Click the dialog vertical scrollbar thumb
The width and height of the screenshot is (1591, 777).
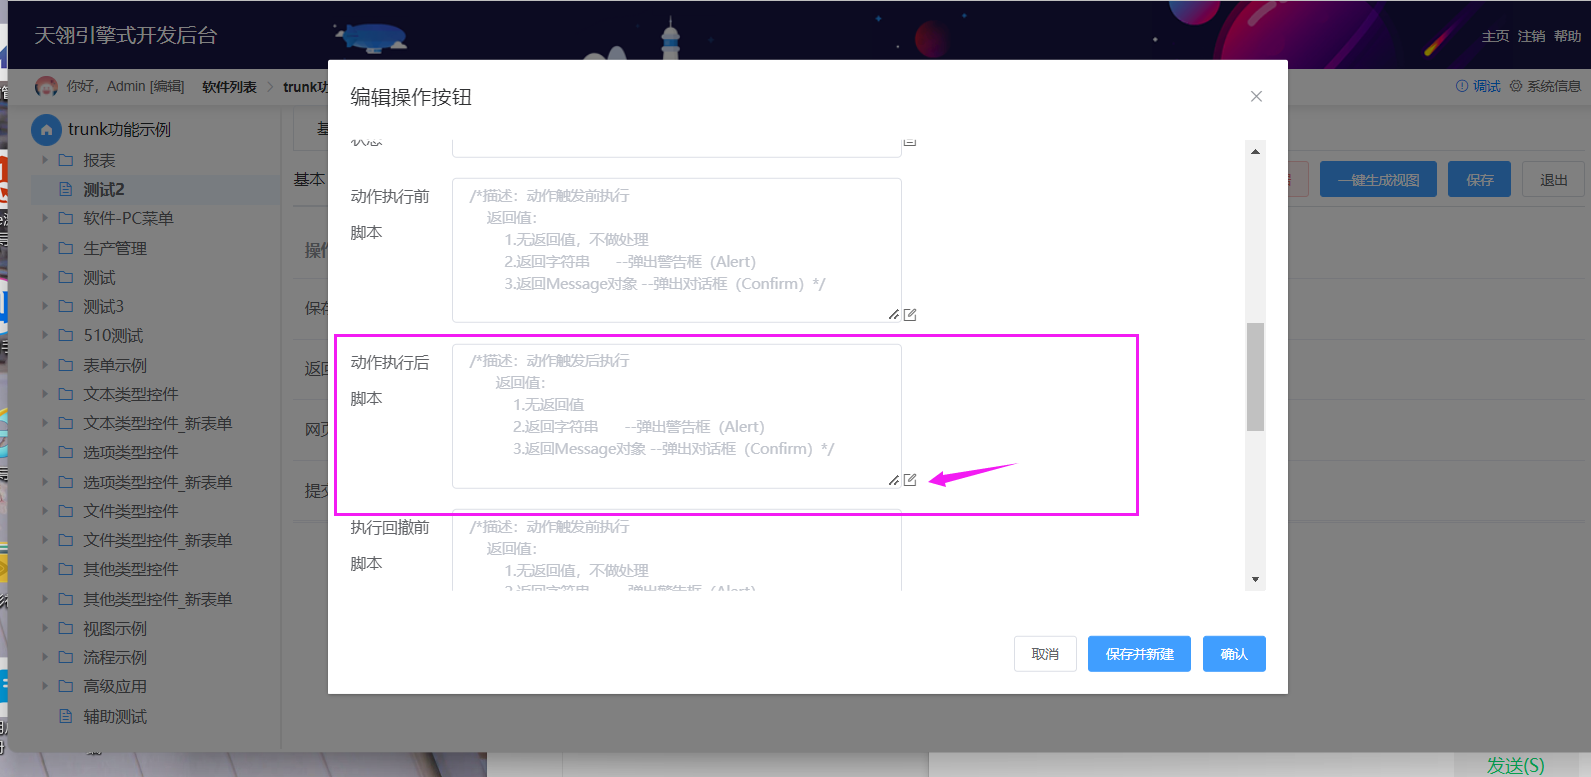coord(1255,377)
